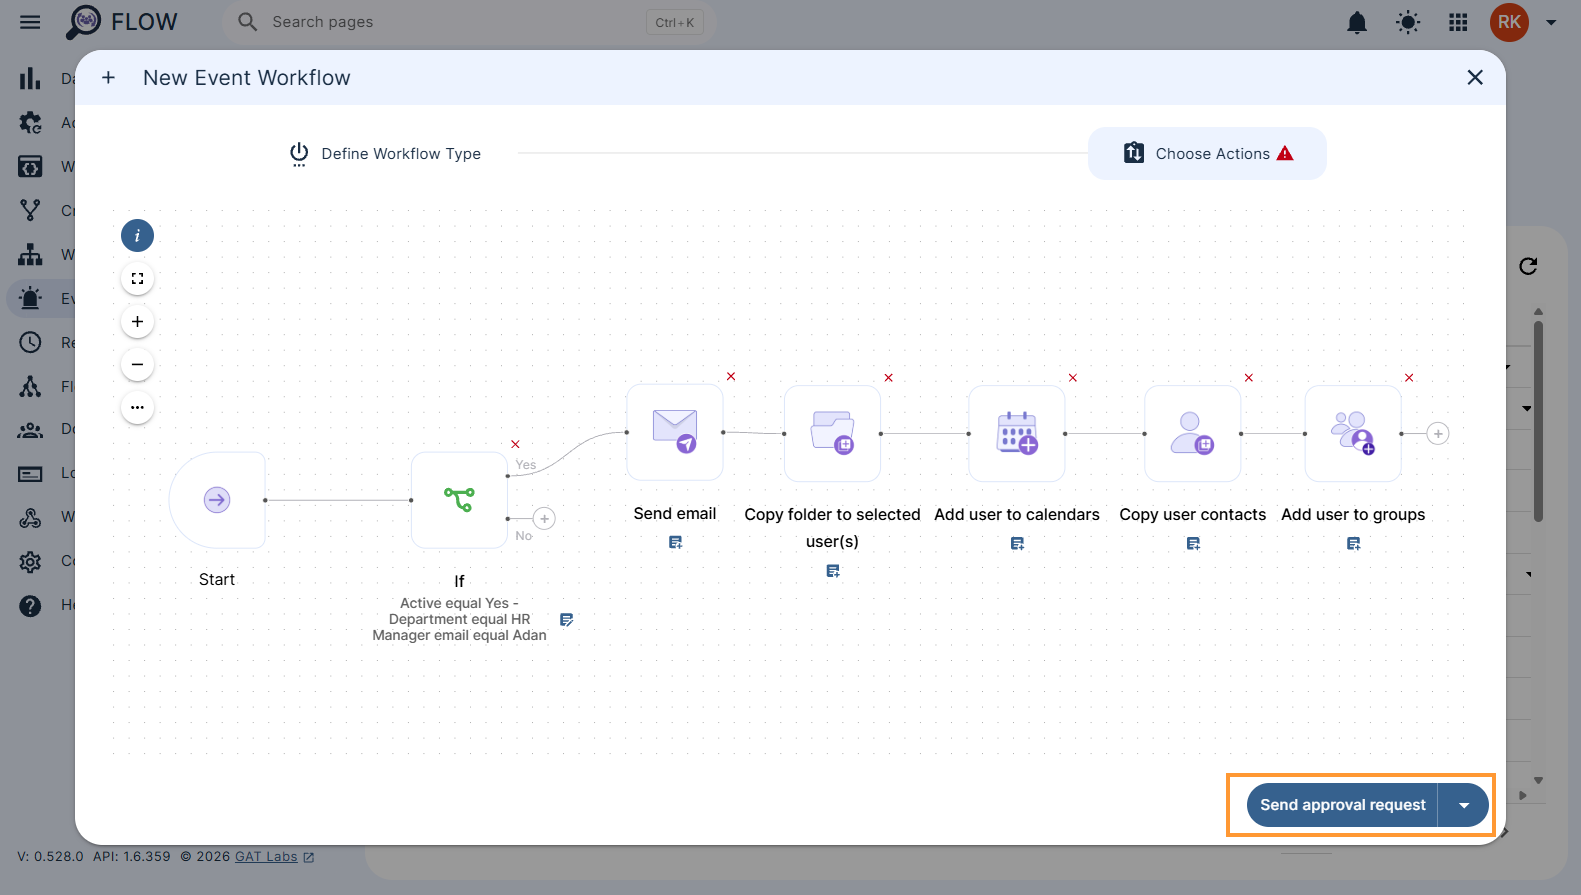
Task: Delete the Add user to calendars action
Action: coord(1073,377)
